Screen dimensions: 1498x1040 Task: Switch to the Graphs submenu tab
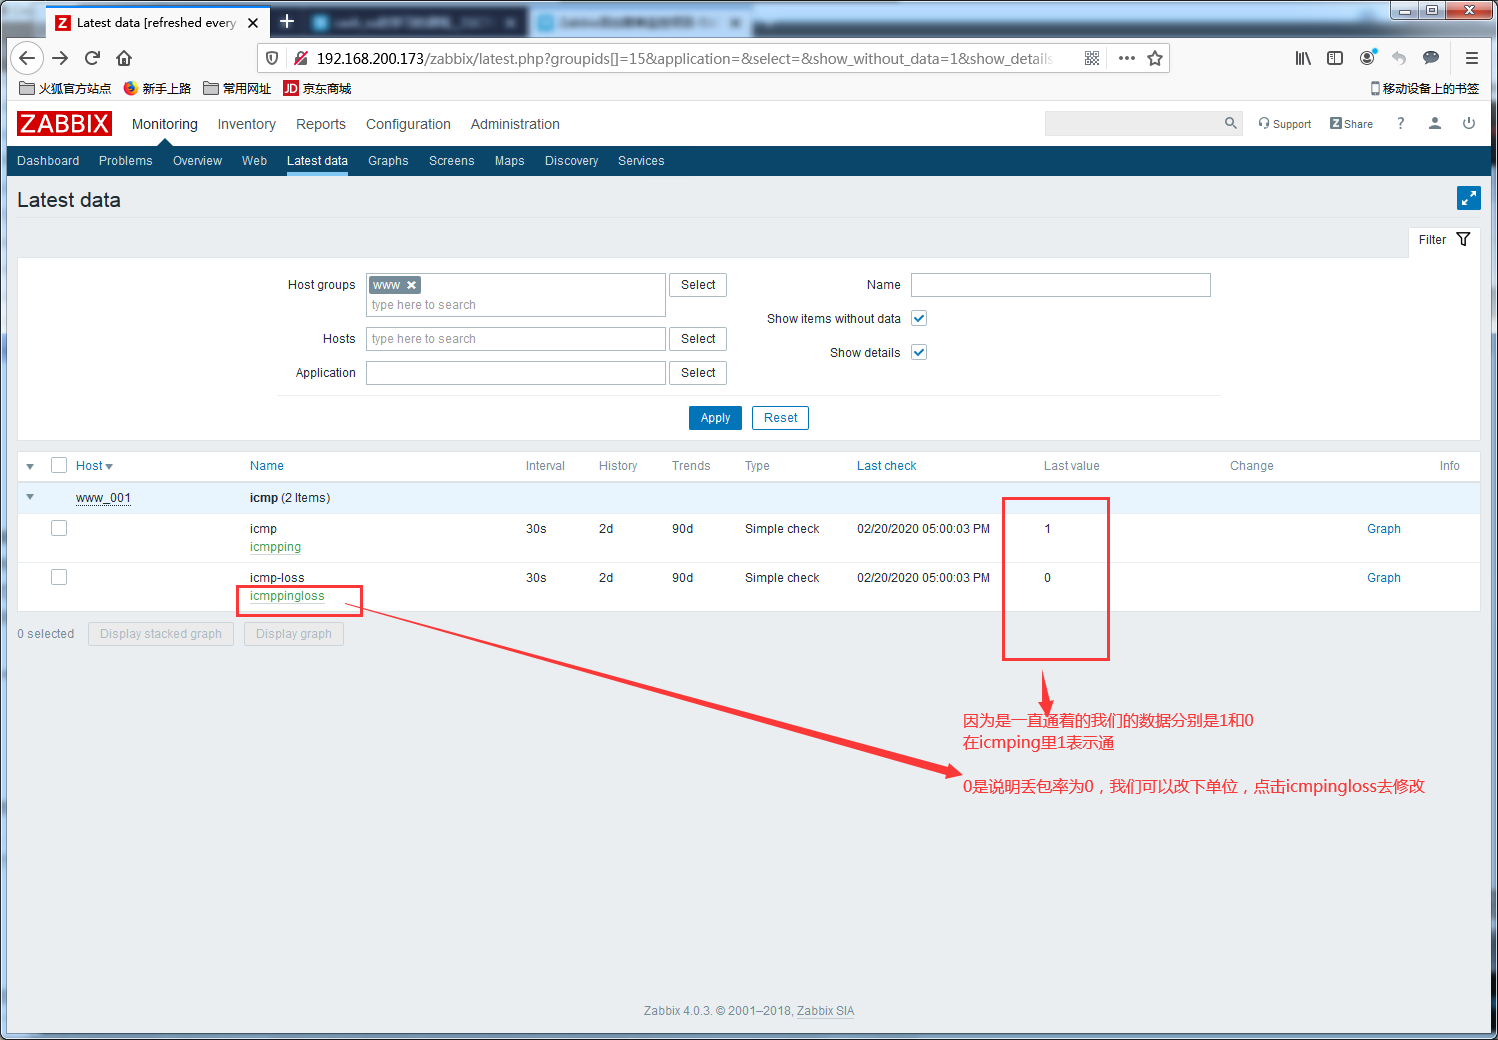click(x=388, y=161)
